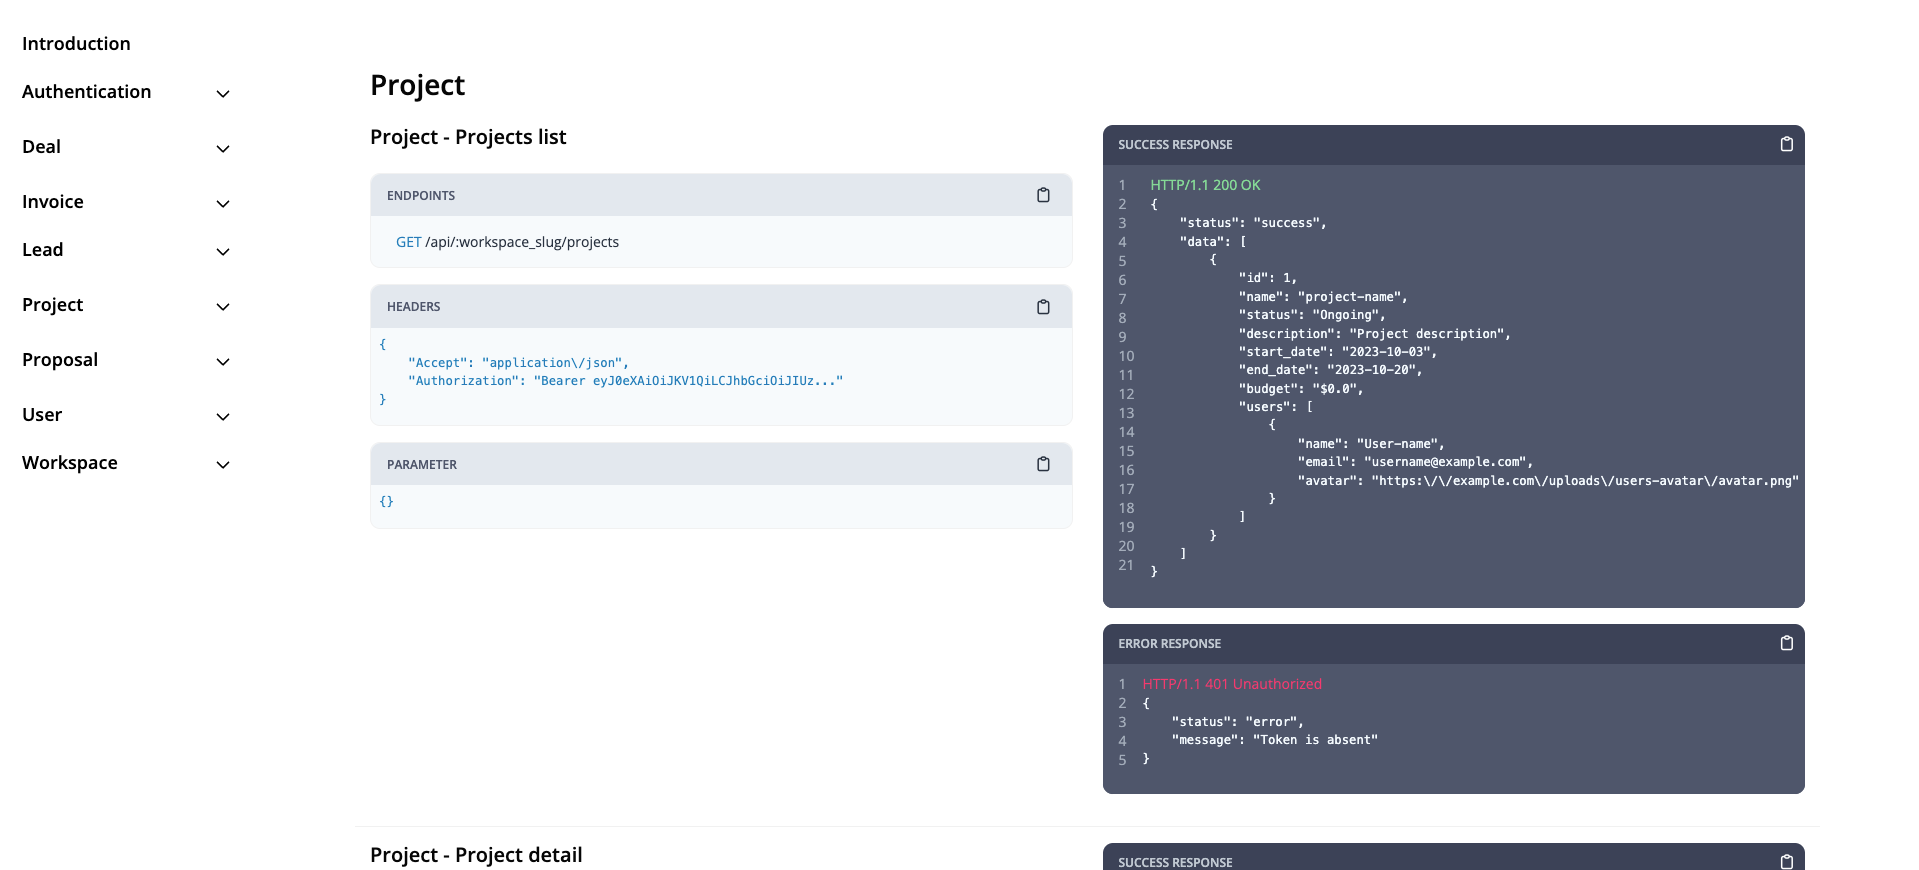
Task: Toggle the Project sidebar chevron
Action: click(x=223, y=307)
